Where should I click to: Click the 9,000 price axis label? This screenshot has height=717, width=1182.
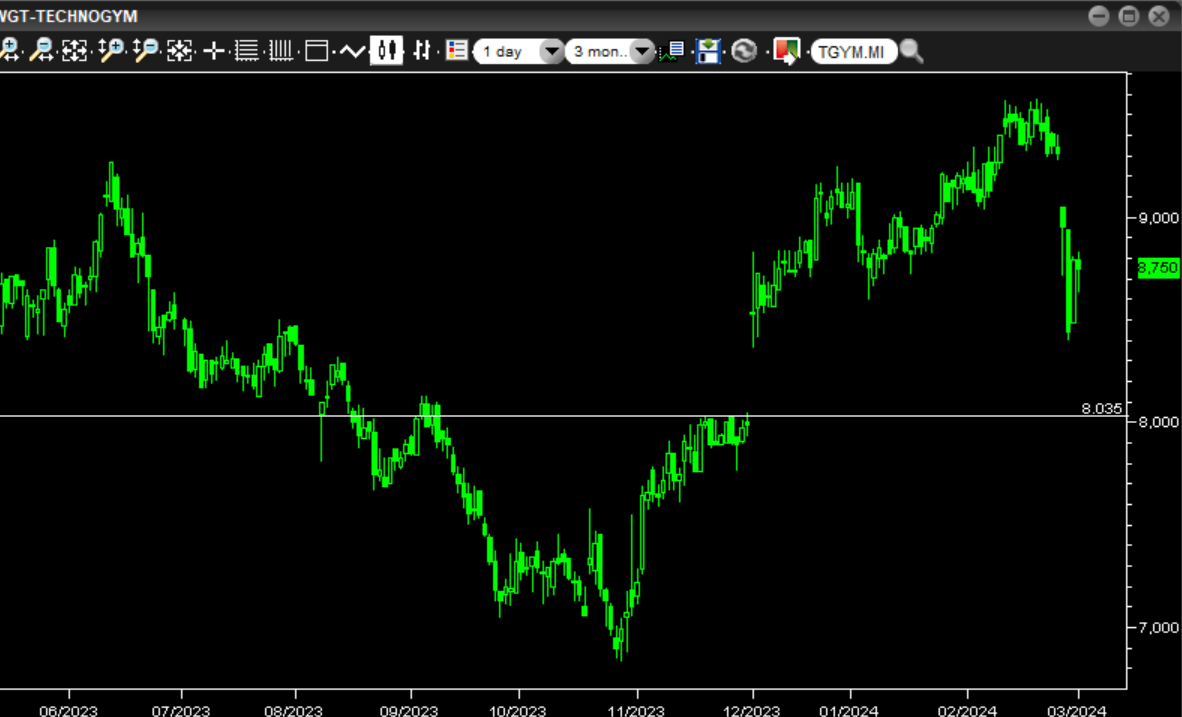point(1159,218)
